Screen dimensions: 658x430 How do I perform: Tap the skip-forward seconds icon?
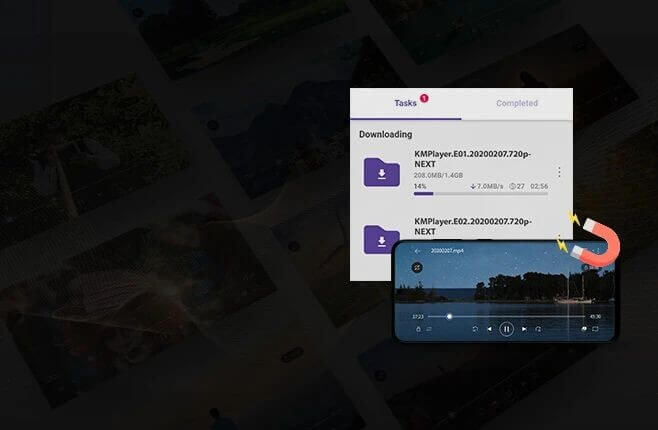pyautogui.click(x=538, y=329)
